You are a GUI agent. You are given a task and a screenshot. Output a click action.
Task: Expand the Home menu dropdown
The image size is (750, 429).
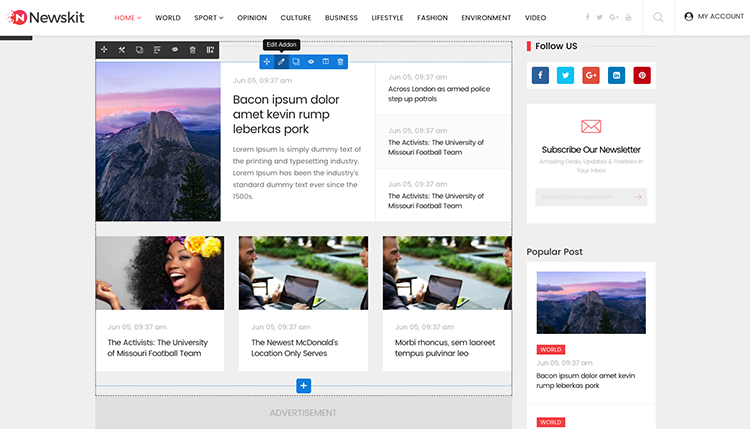click(x=127, y=18)
